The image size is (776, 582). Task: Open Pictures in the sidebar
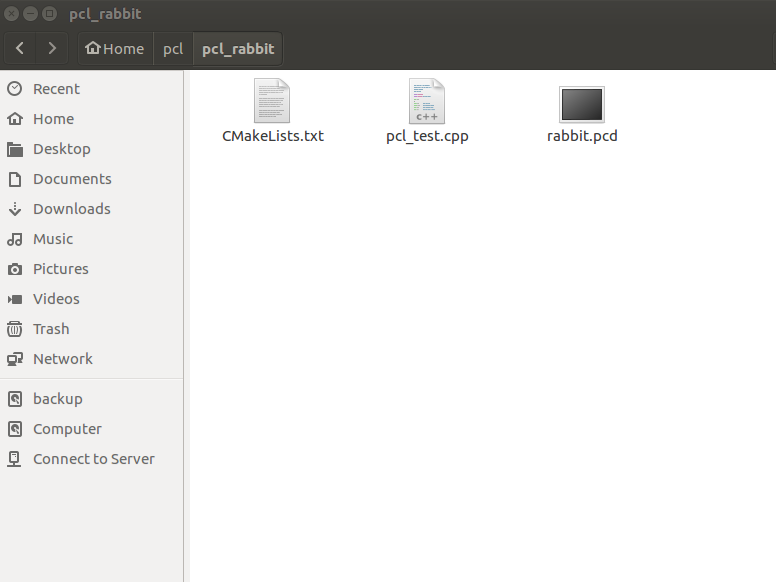click(92, 269)
